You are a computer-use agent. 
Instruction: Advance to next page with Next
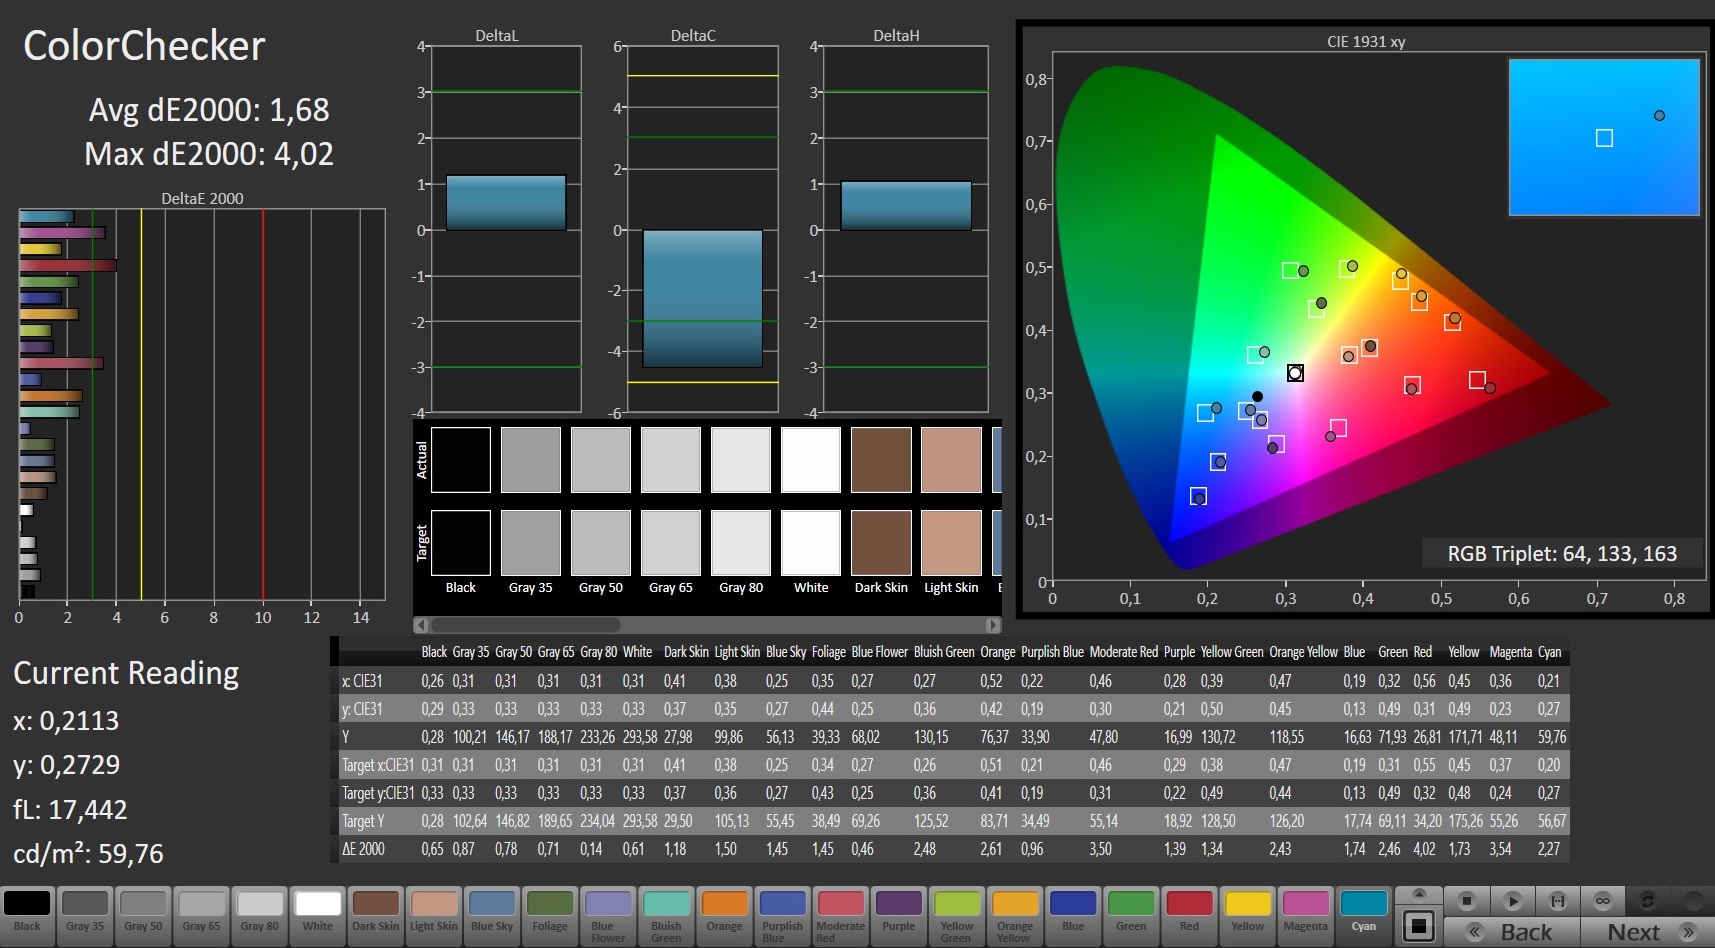point(1646,932)
